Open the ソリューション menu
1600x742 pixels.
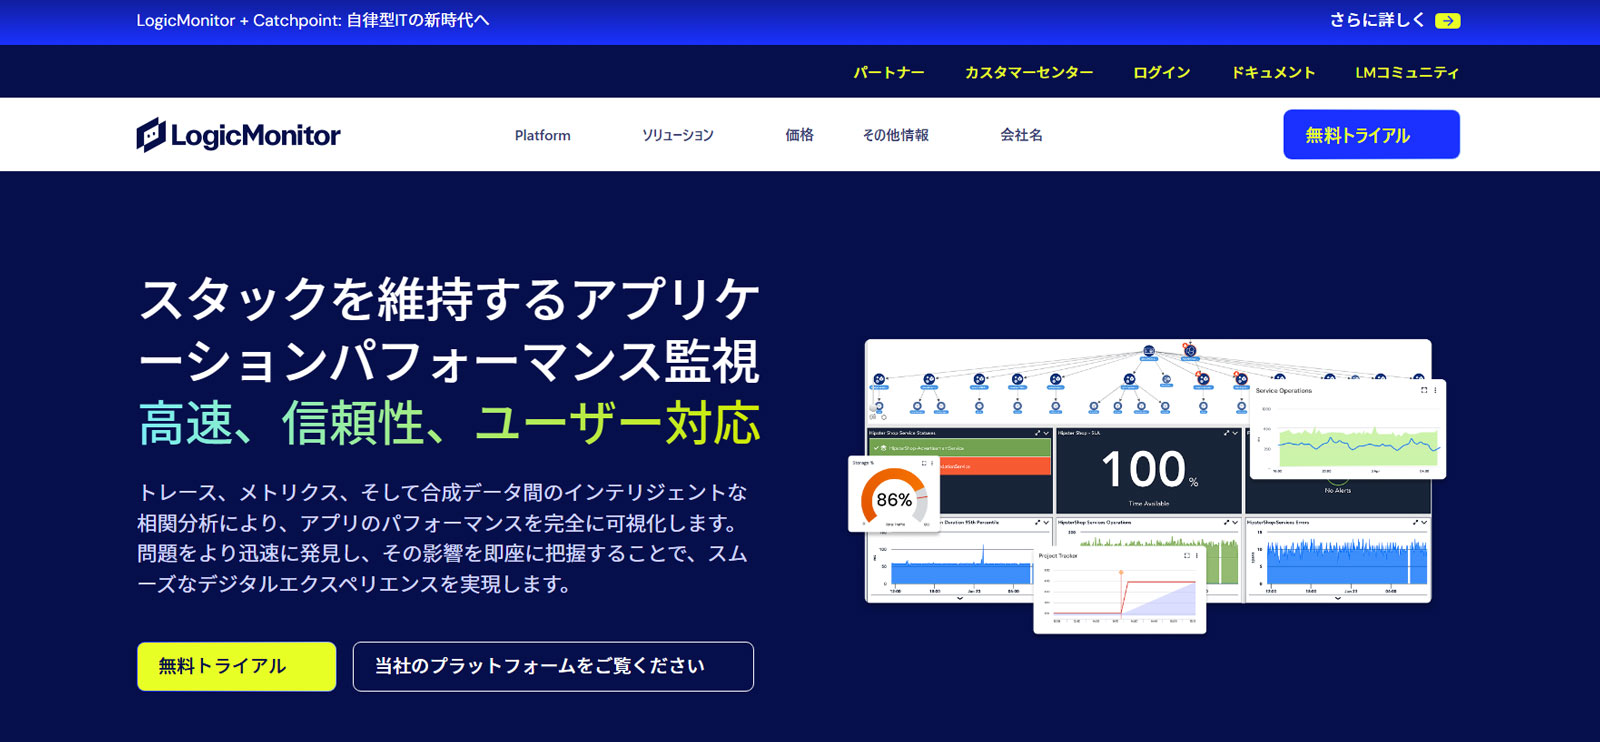pyautogui.click(x=678, y=135)
